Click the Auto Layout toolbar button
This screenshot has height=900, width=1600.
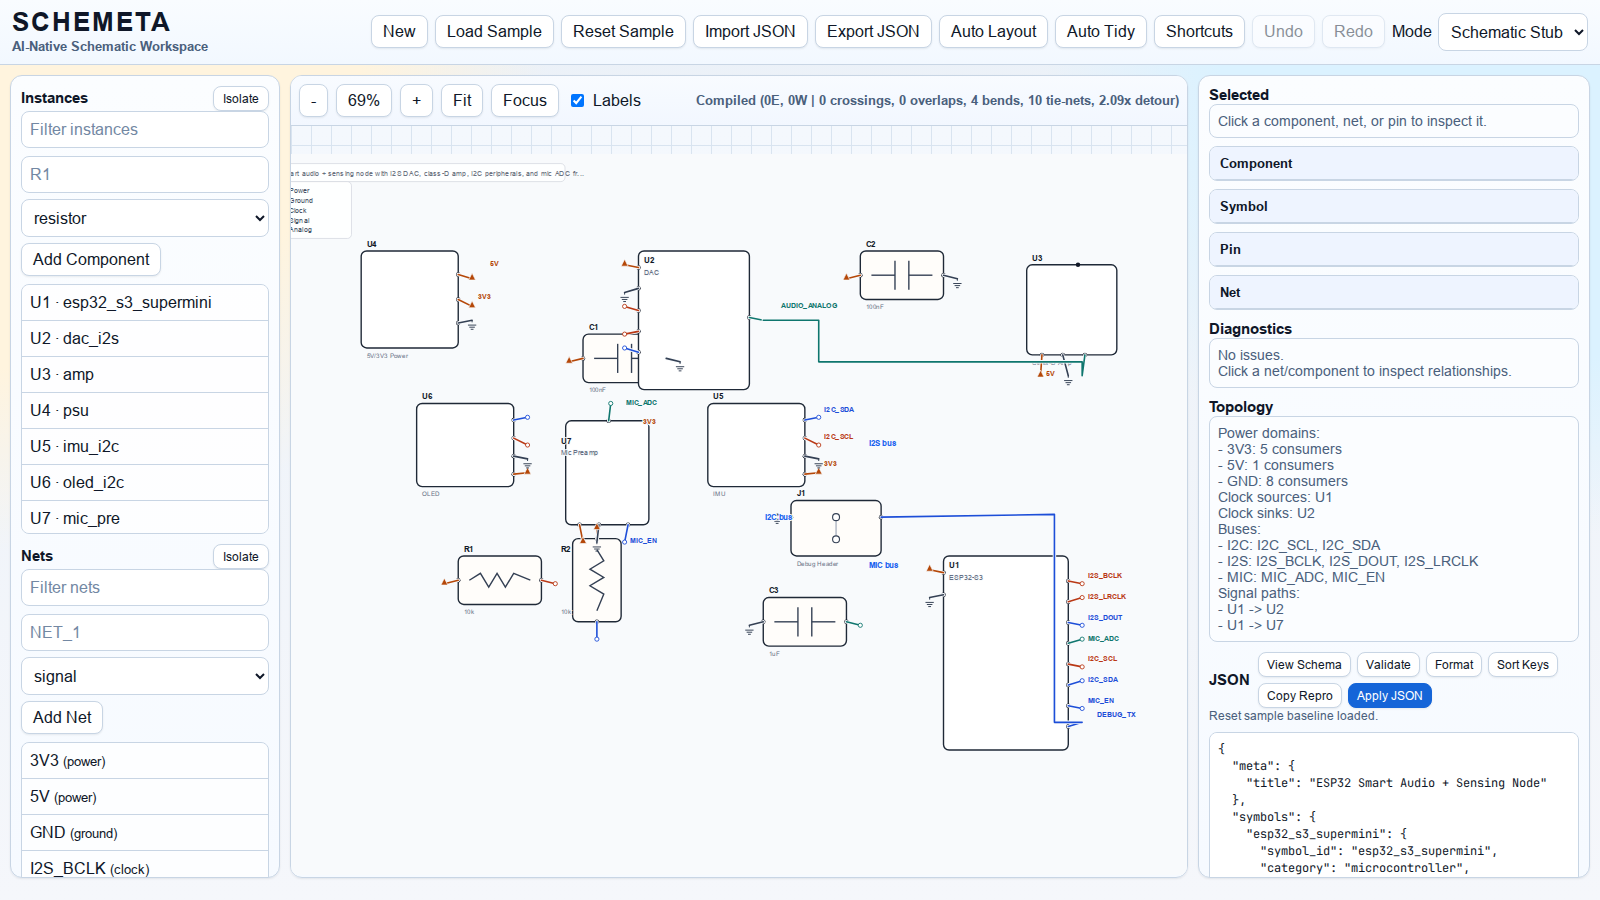pyautogui.click(x=992, y=32)
